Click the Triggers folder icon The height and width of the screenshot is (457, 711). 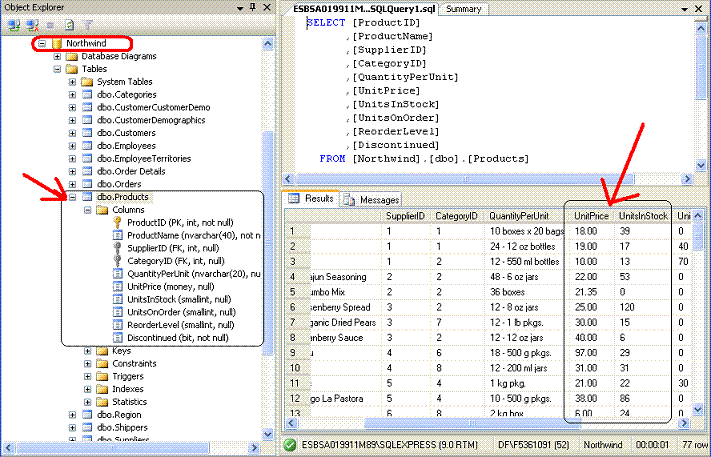pyautogui.click(x=102, y=376)
